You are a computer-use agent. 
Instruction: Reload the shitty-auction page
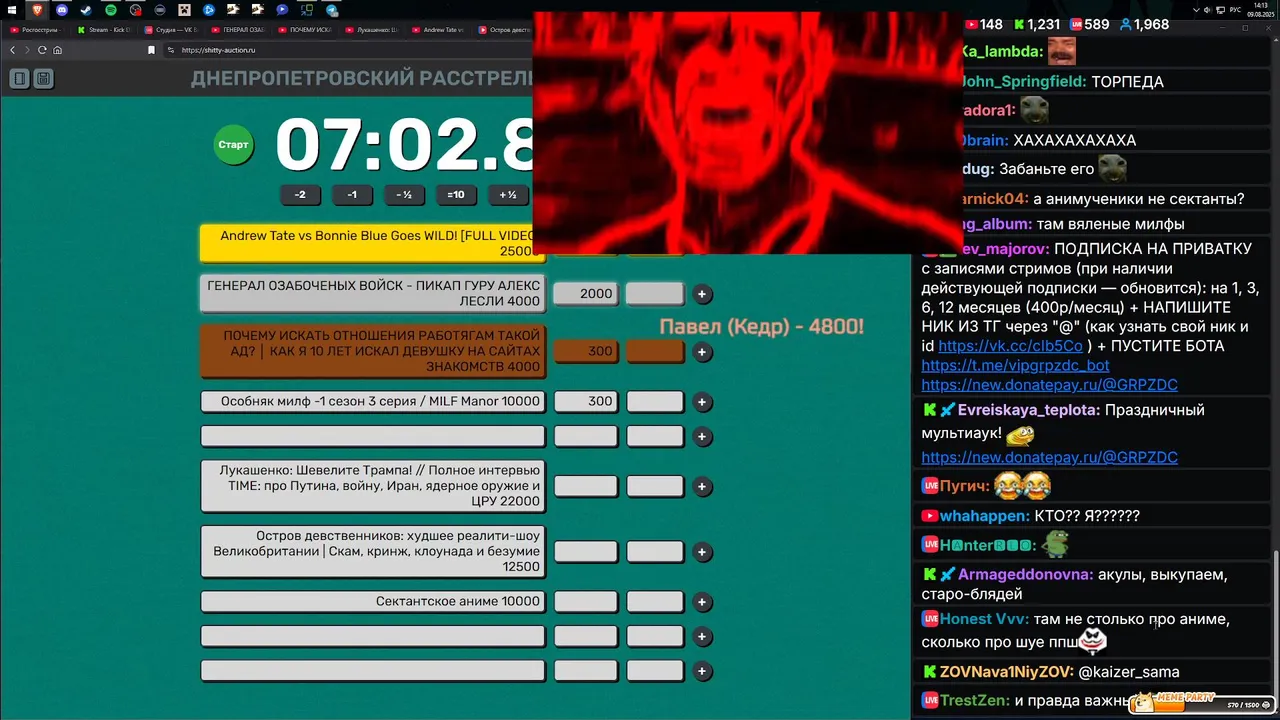pos(44,50)
